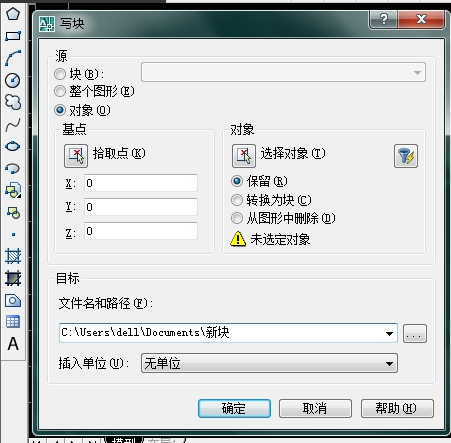Select the Multiline Text tool
Viewport: 451px width, 443px height.
[13, 344]
